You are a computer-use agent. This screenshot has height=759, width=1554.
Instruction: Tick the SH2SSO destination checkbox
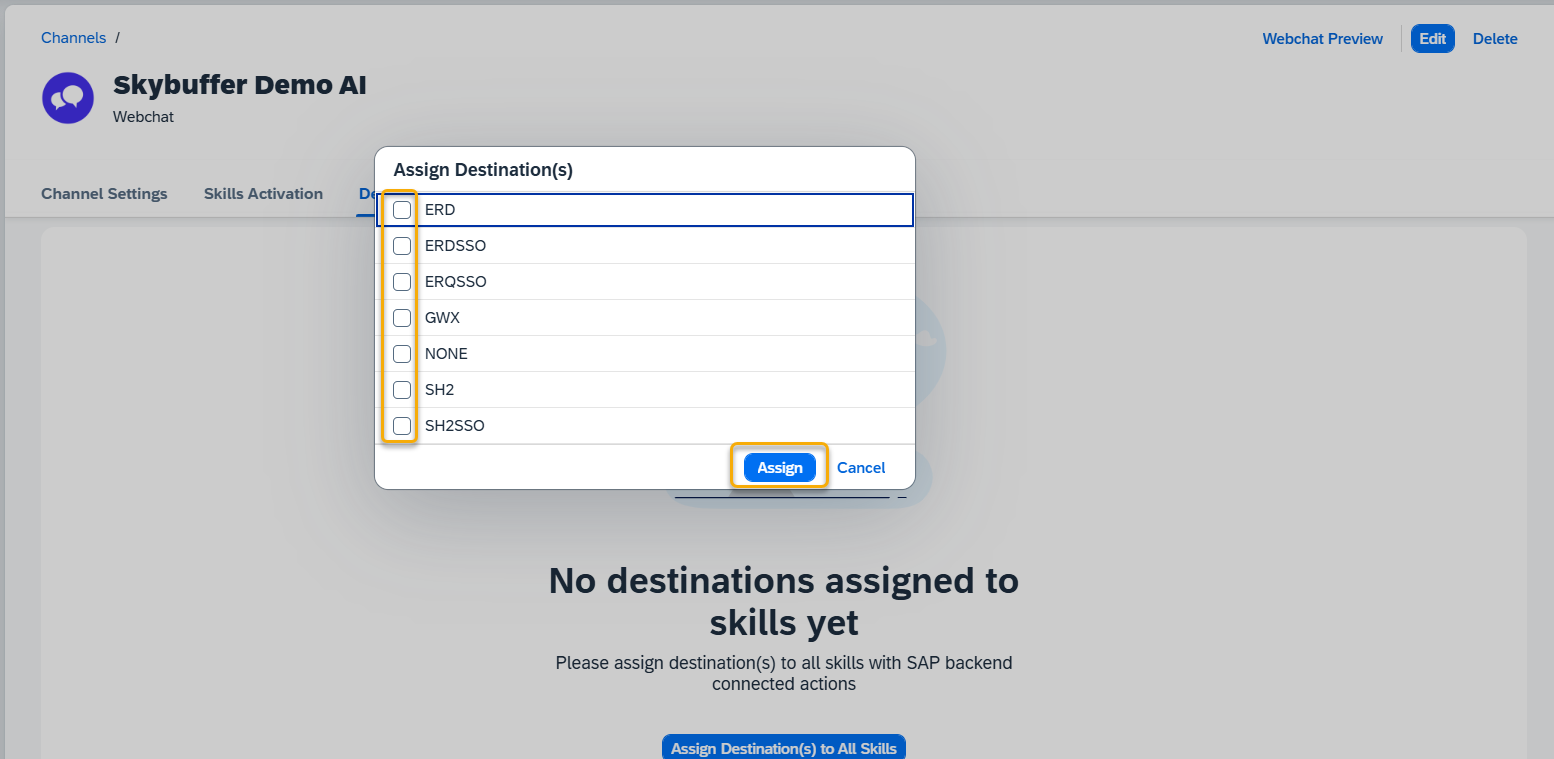pos(402,426)
